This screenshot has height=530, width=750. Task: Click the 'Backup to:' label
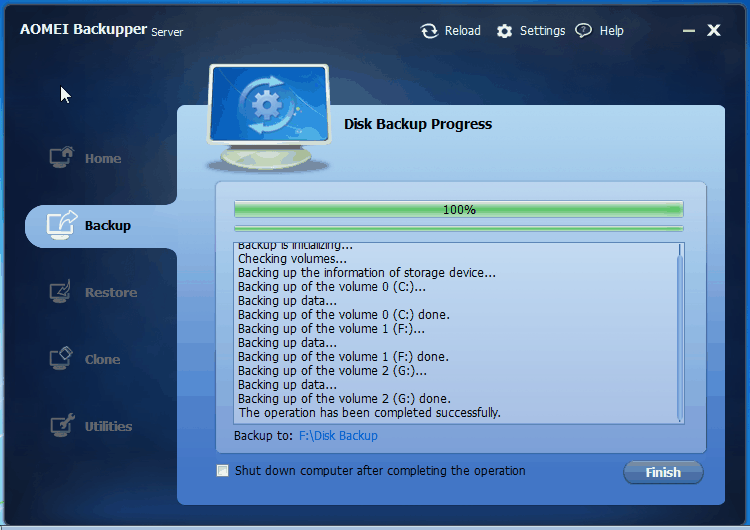[x=263, y=436]
